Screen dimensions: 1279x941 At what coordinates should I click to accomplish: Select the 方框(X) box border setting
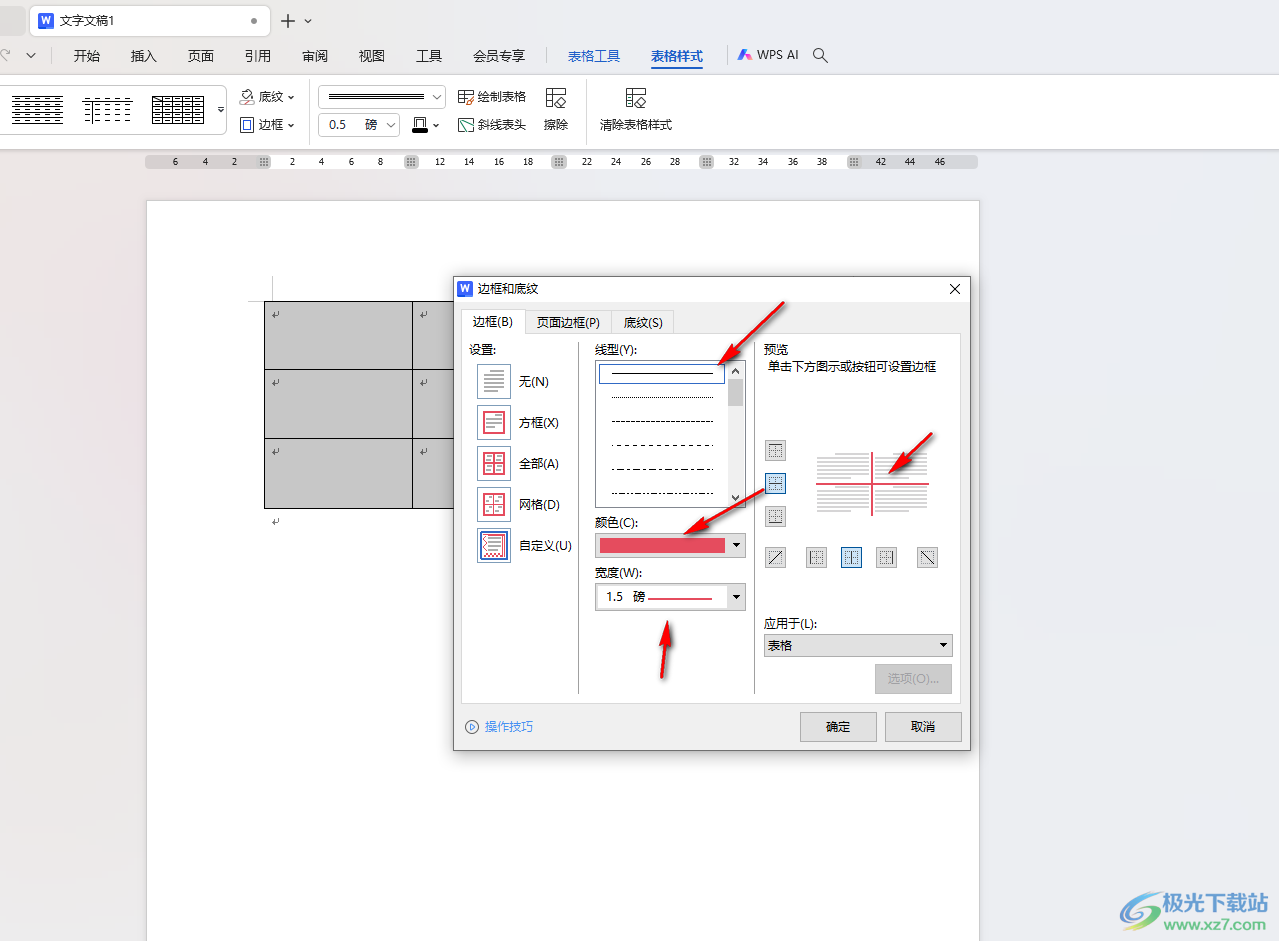pos(494,423)
